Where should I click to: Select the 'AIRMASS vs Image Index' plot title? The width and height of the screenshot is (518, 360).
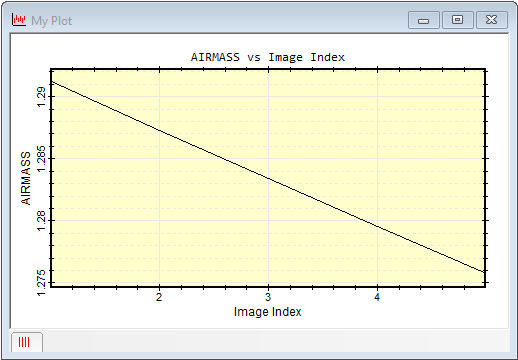coord(268,57)
